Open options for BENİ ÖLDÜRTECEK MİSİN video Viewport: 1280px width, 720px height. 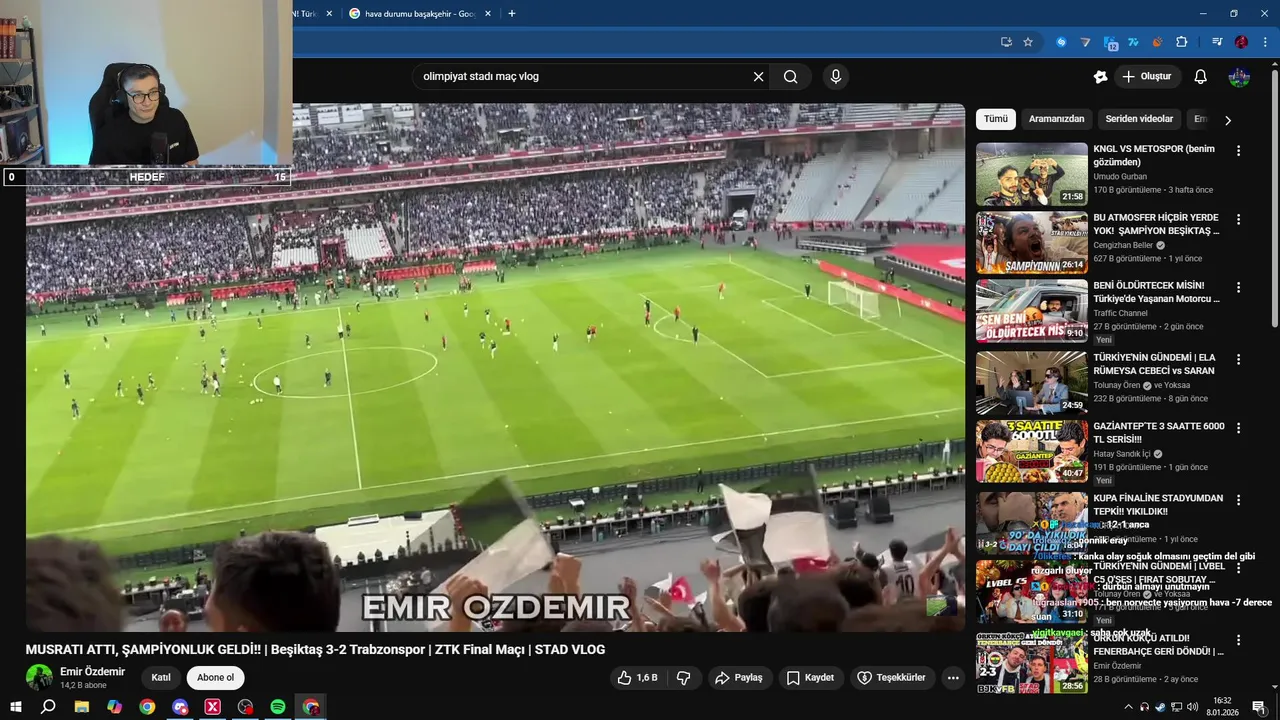click(1238, 287)
